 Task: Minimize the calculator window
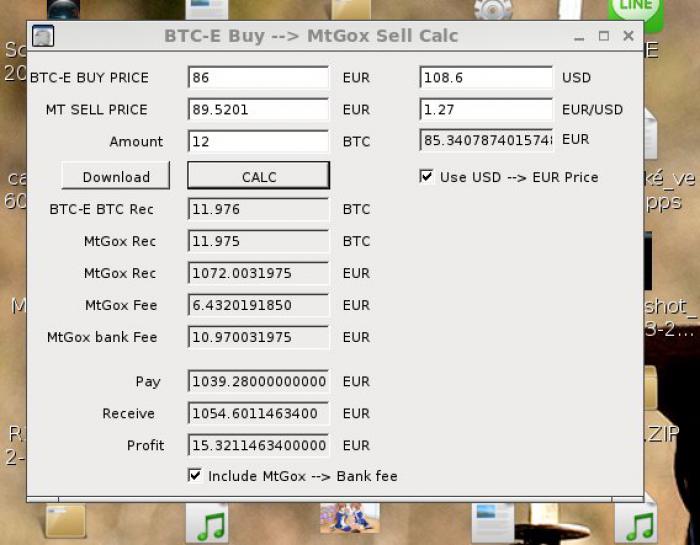(x=579, y=36)
